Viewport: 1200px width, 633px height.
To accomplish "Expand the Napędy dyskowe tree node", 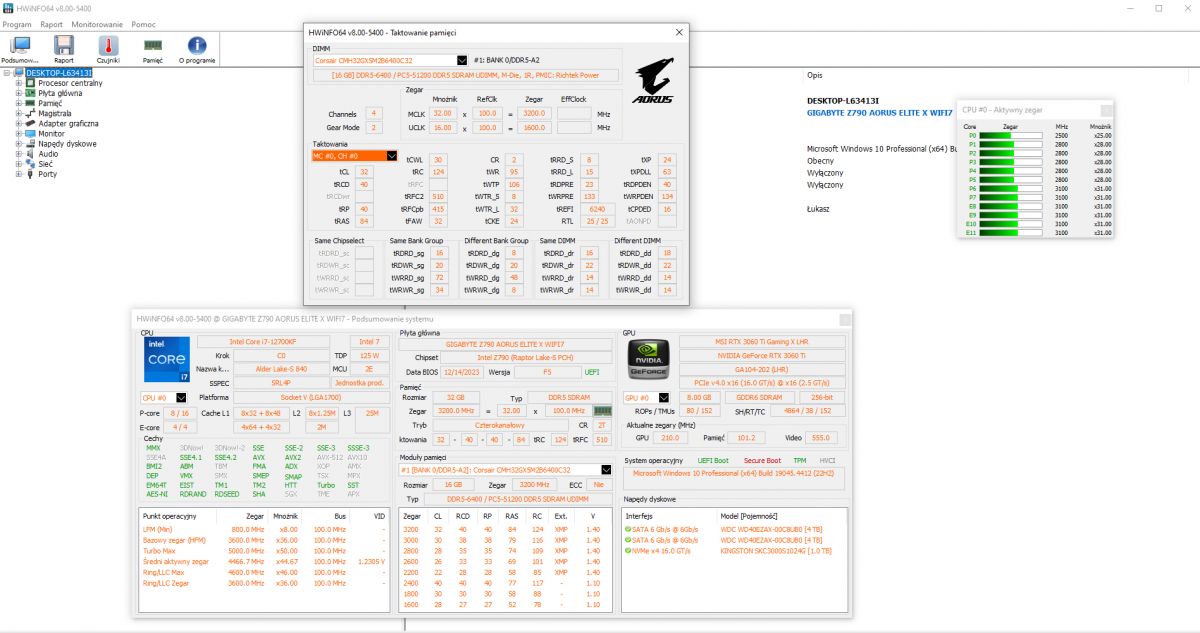I will coord(18,143).
